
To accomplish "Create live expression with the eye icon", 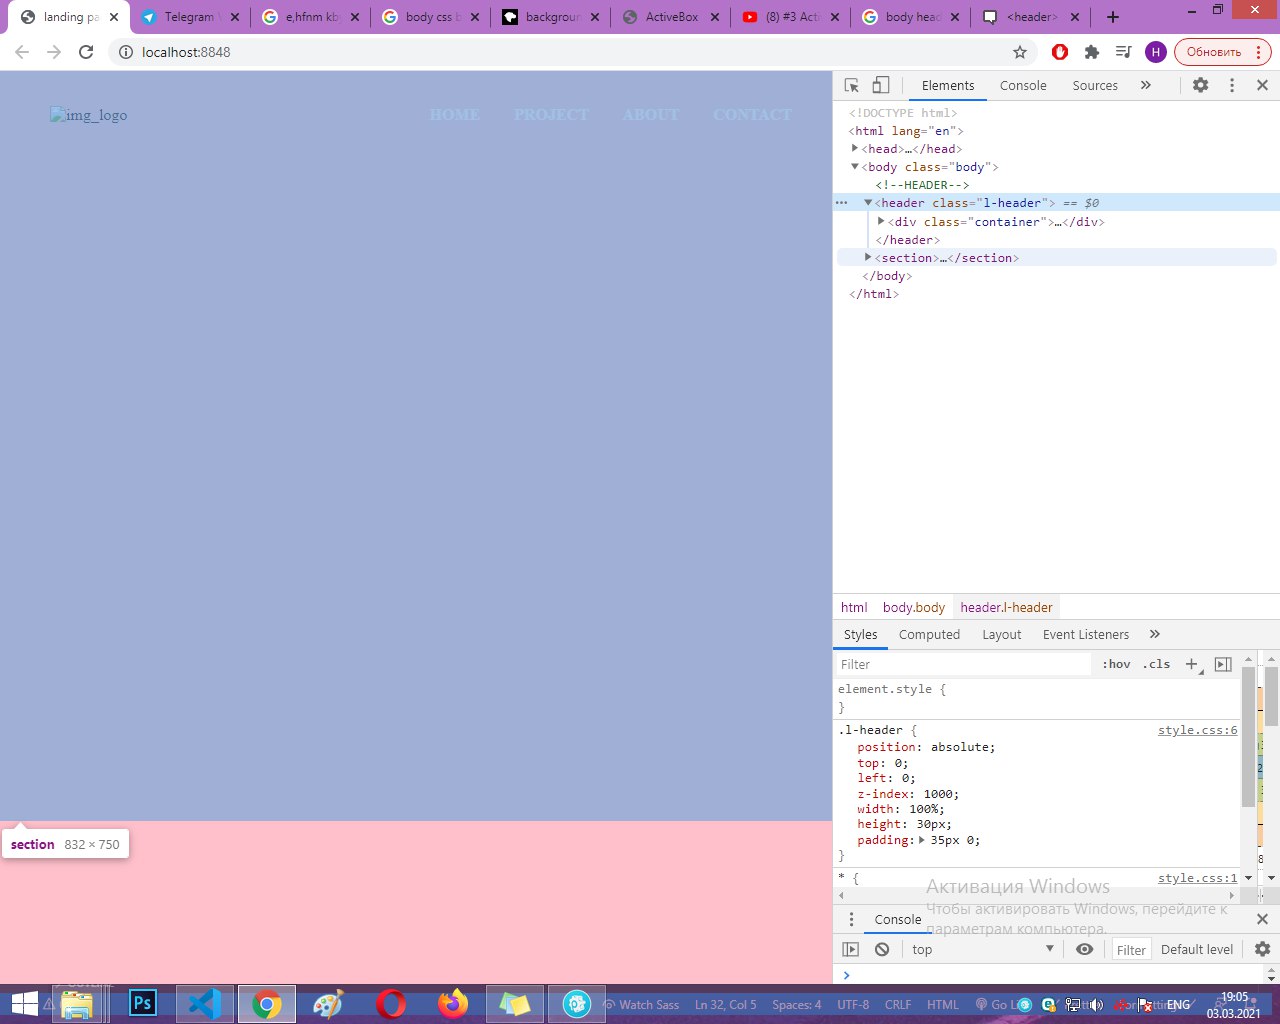I will pyautogui.click(x=1084, y=949).
